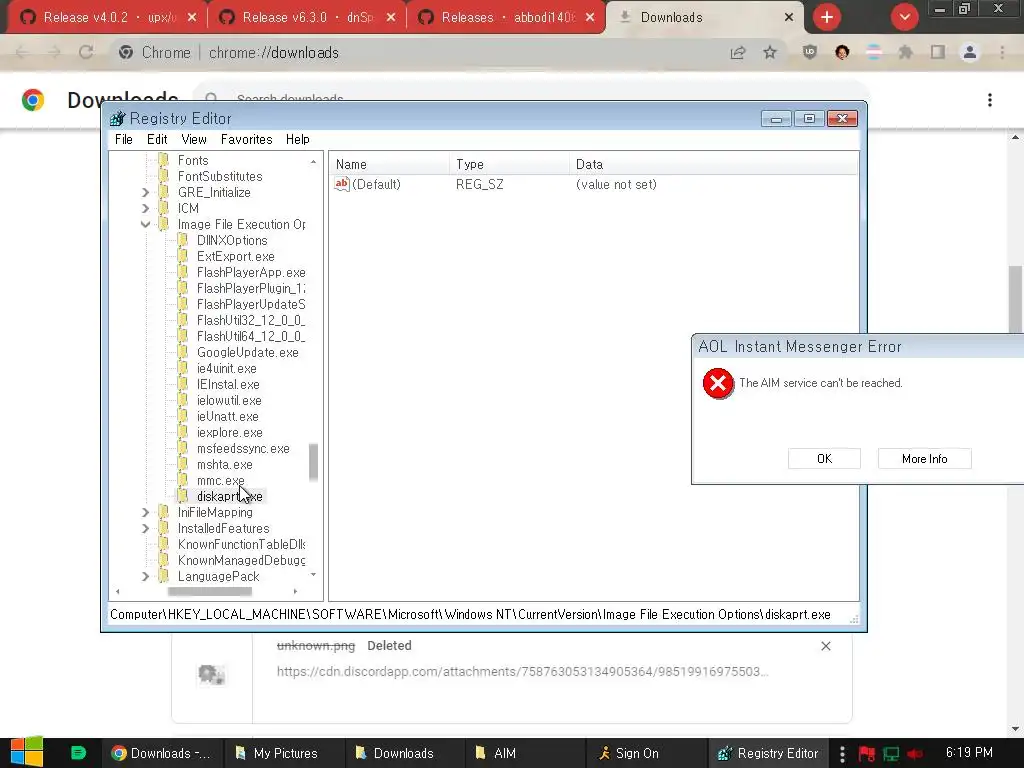Switch to Release v6.3.0 dnSpy tab
This screenshot has width=1024, height=768.
[x=307, y=18]
